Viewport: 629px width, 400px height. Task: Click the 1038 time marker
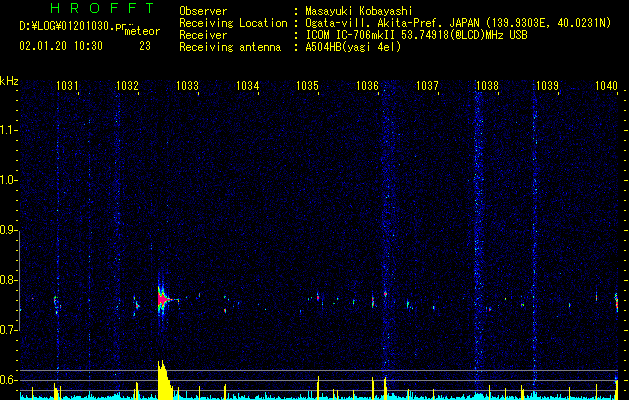coord(487,85)
